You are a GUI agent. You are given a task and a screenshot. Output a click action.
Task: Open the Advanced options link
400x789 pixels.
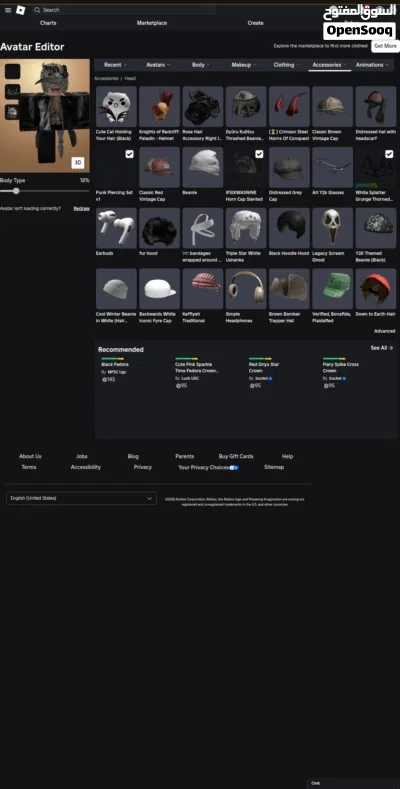pos(385,331)
